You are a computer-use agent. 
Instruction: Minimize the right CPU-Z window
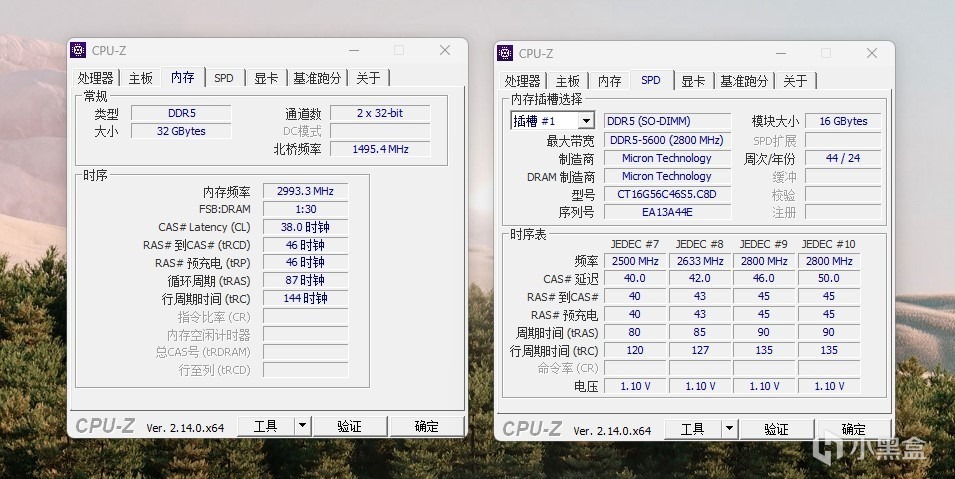[x=781, y=54]
